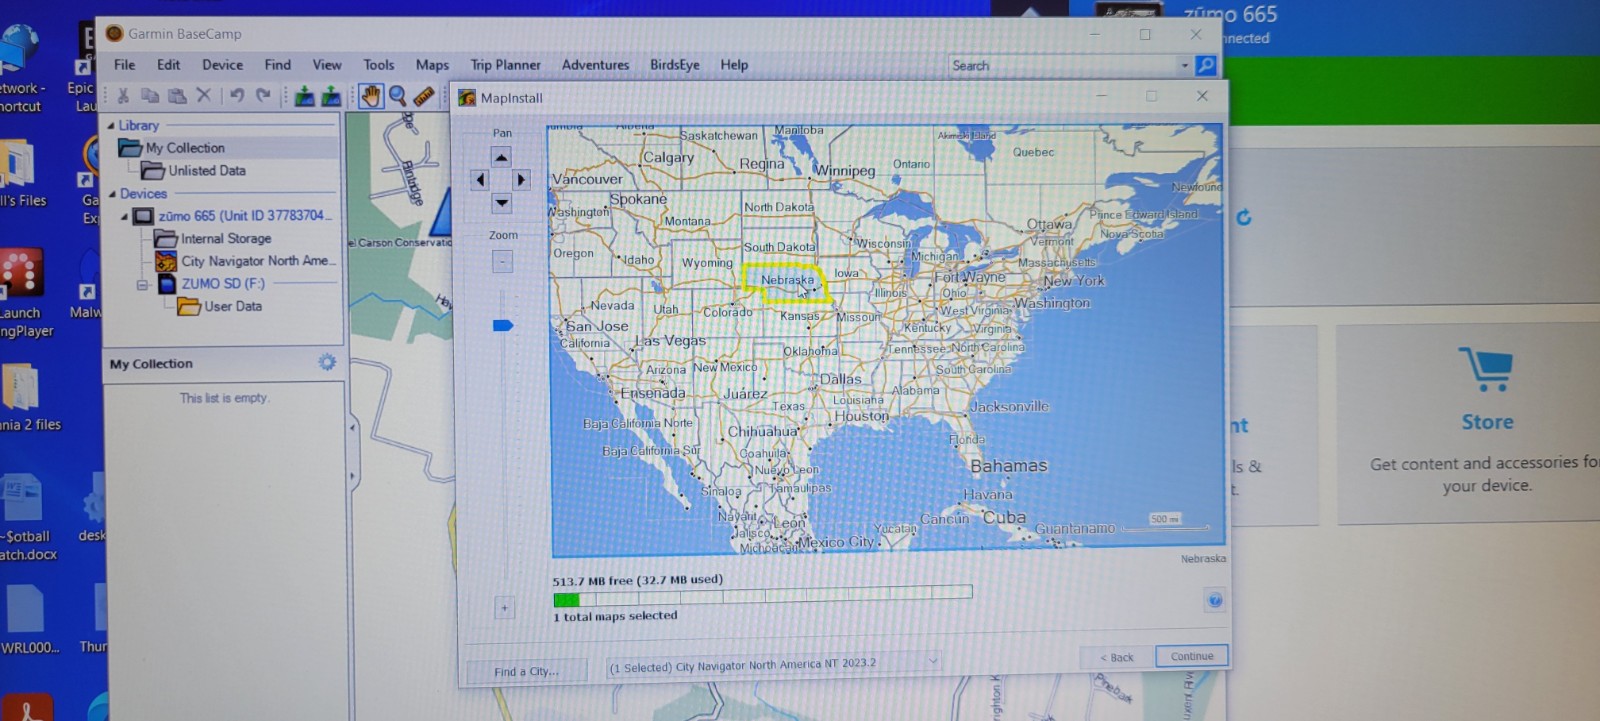Collapse side panel with lower splitter arrow
Viewport: 1600px width, 721px height.
click(x=352, y=477)
